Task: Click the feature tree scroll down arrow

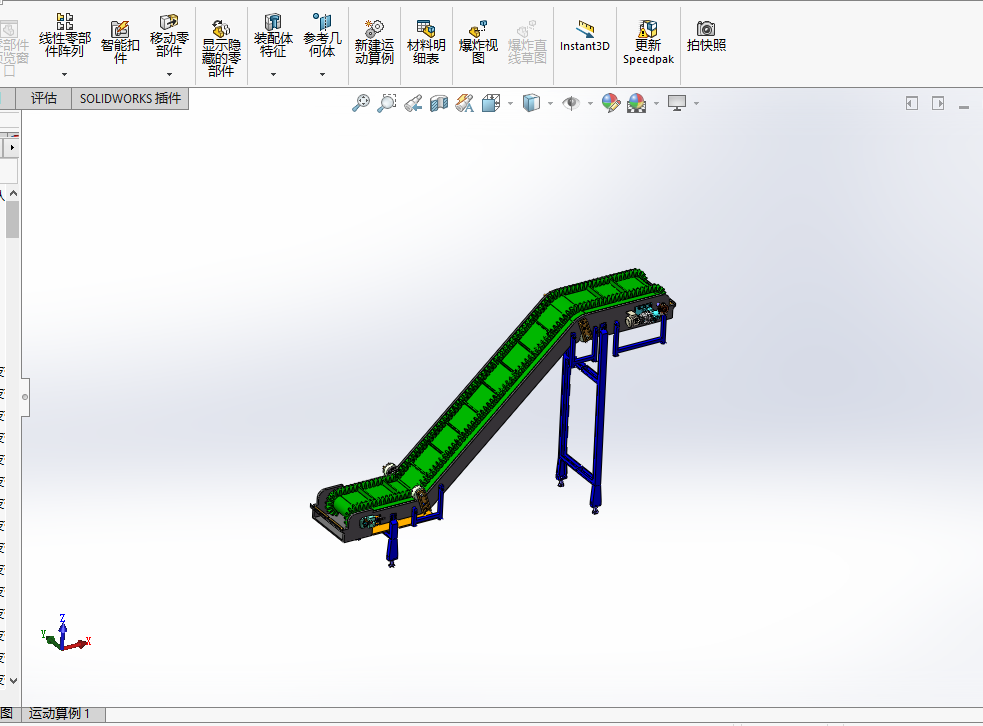Action: coord(13,681)
